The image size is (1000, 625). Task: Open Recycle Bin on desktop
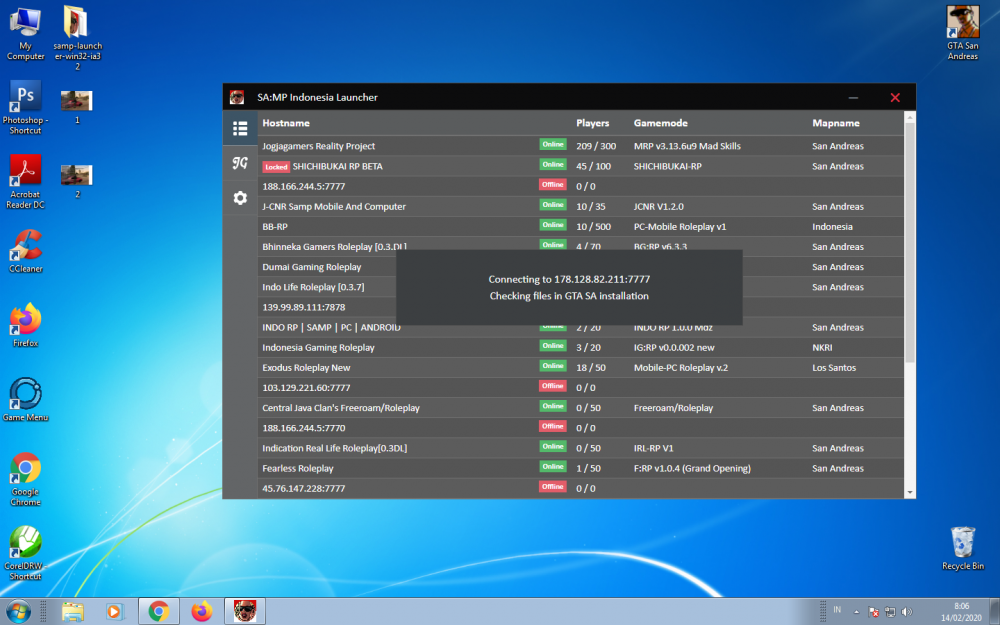click(962, 548)
